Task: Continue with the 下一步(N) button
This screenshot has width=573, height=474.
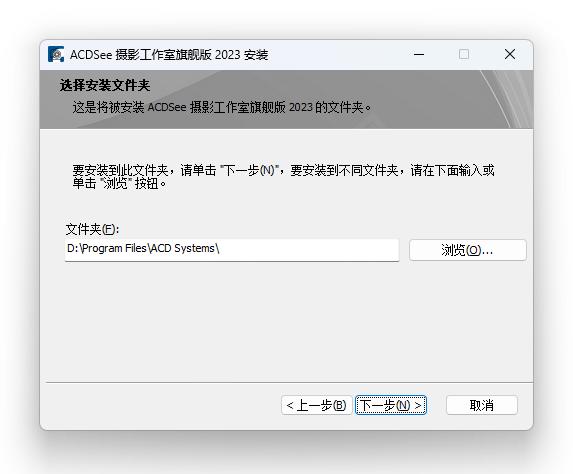Action: (391, 405)
